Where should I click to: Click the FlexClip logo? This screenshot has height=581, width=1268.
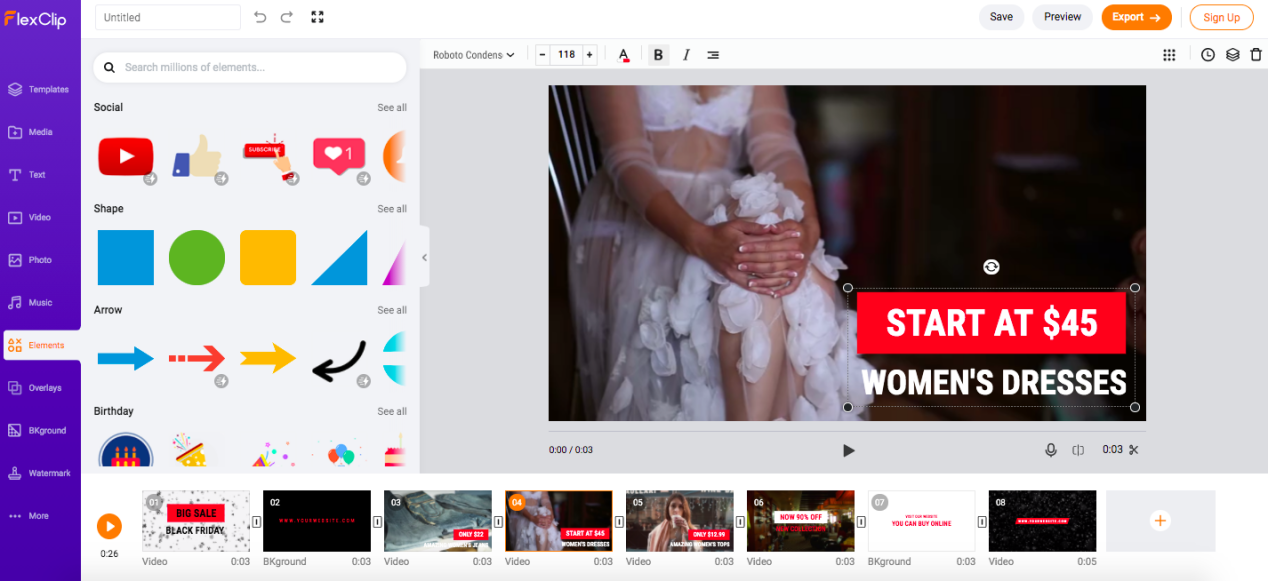[35, 18]
